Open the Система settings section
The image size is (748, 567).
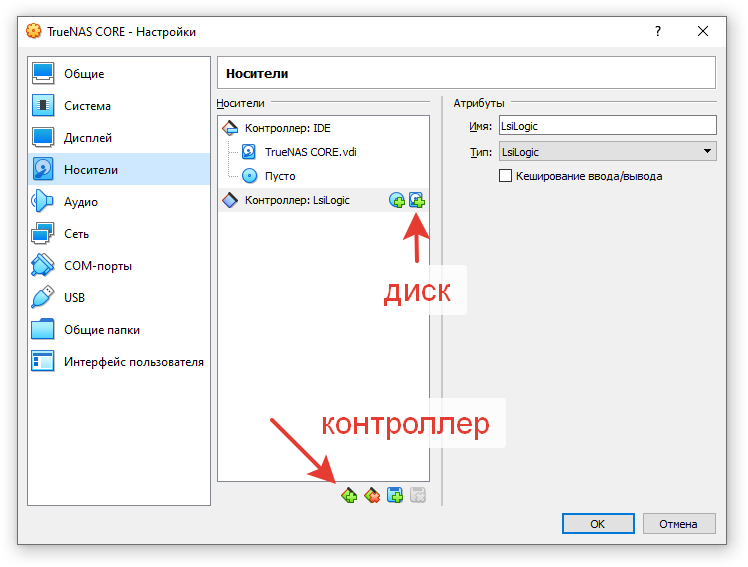click(119, 105)
